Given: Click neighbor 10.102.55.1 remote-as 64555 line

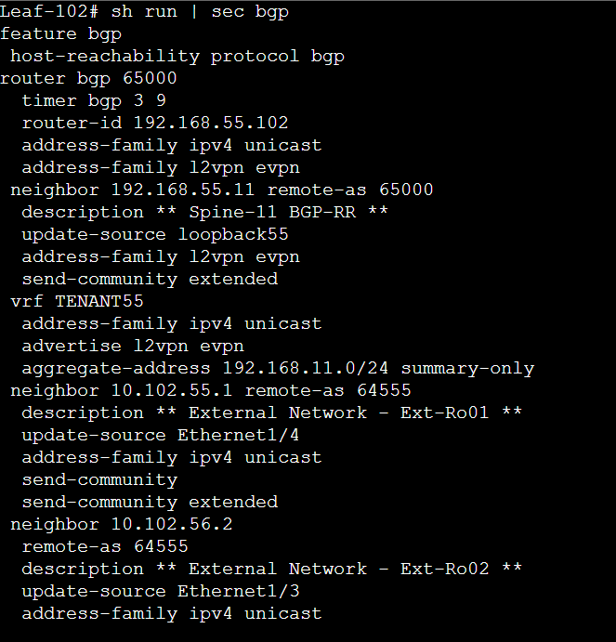Looking at the screenshot, I should [x=211, y=391].
